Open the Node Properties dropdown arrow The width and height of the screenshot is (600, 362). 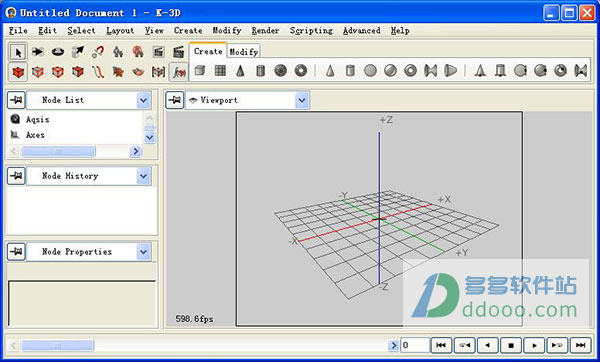coord(143,252)
